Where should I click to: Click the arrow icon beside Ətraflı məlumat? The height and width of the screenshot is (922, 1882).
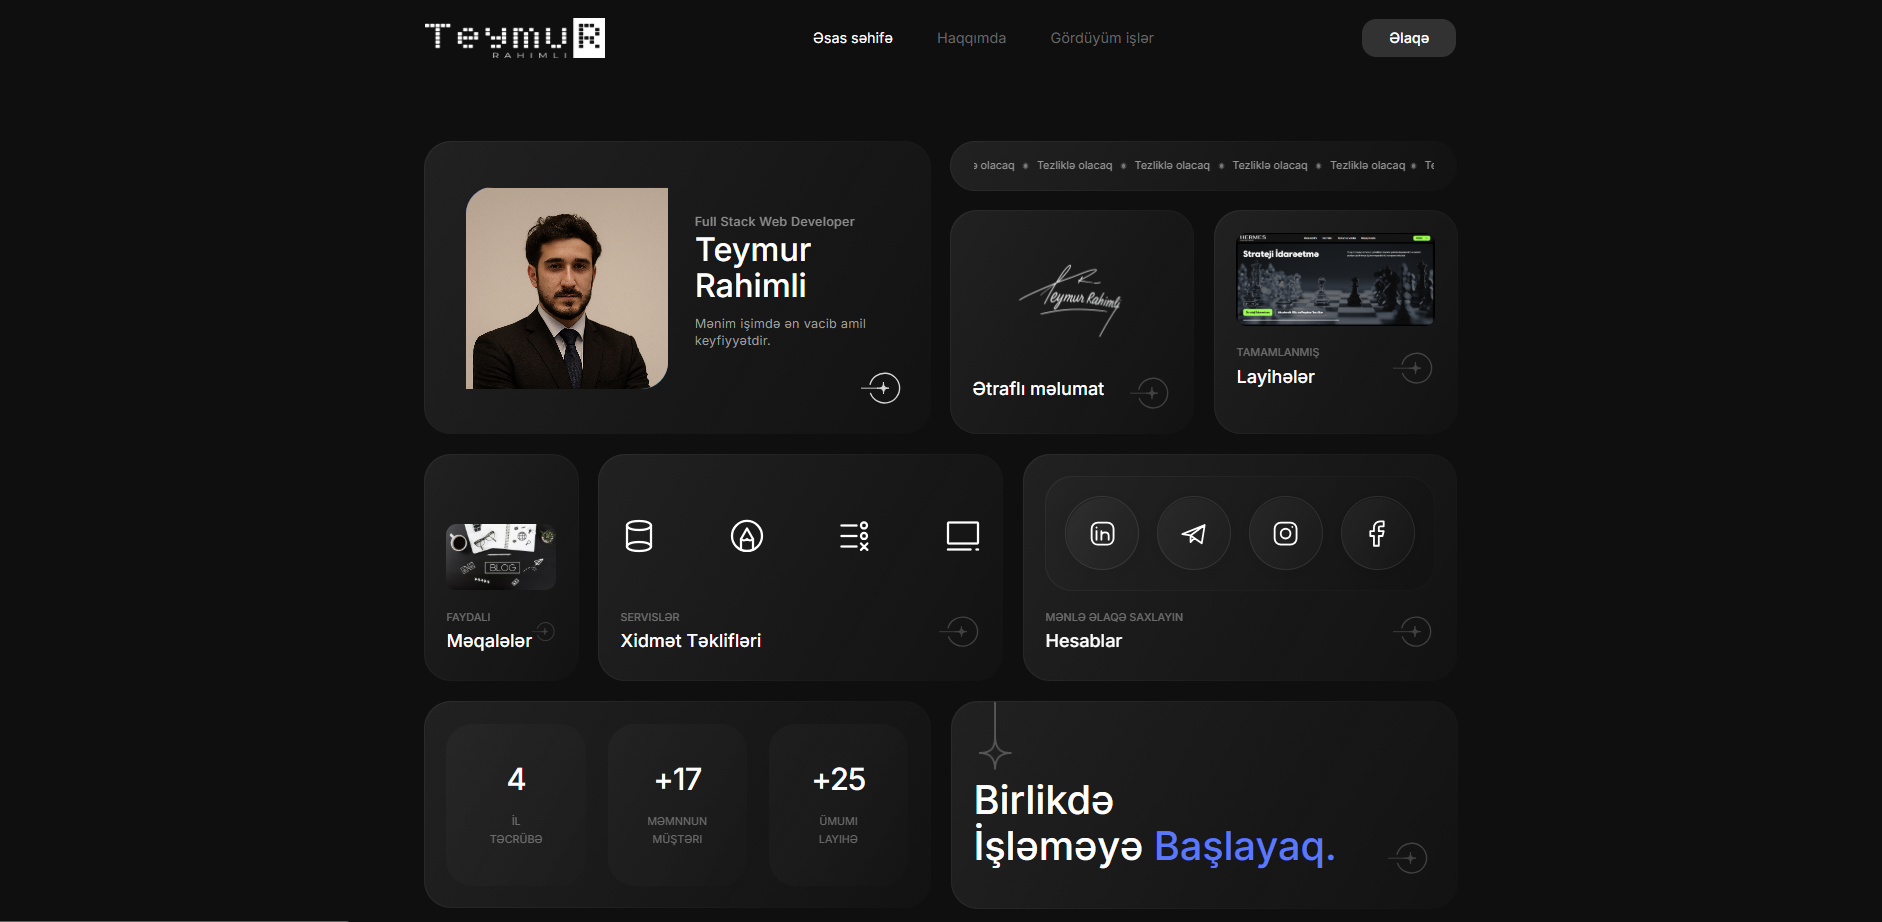(1150, 392)
